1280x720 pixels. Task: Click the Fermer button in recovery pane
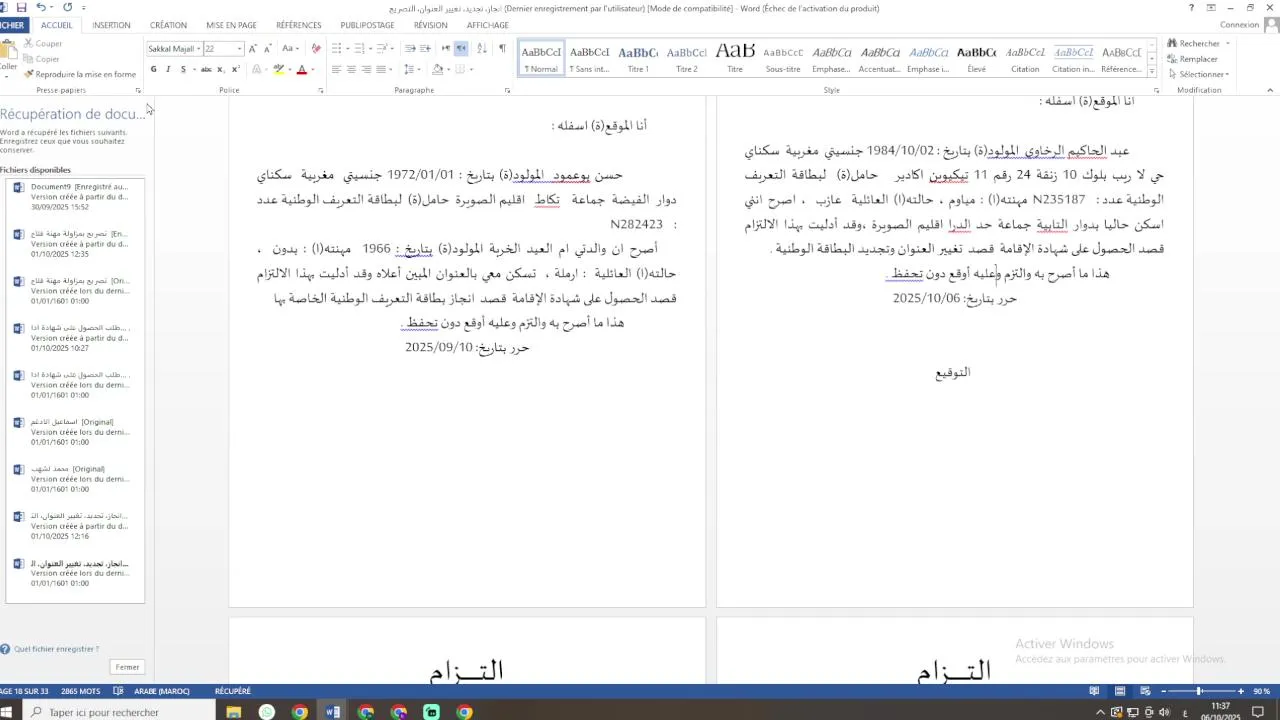point(127,667)
